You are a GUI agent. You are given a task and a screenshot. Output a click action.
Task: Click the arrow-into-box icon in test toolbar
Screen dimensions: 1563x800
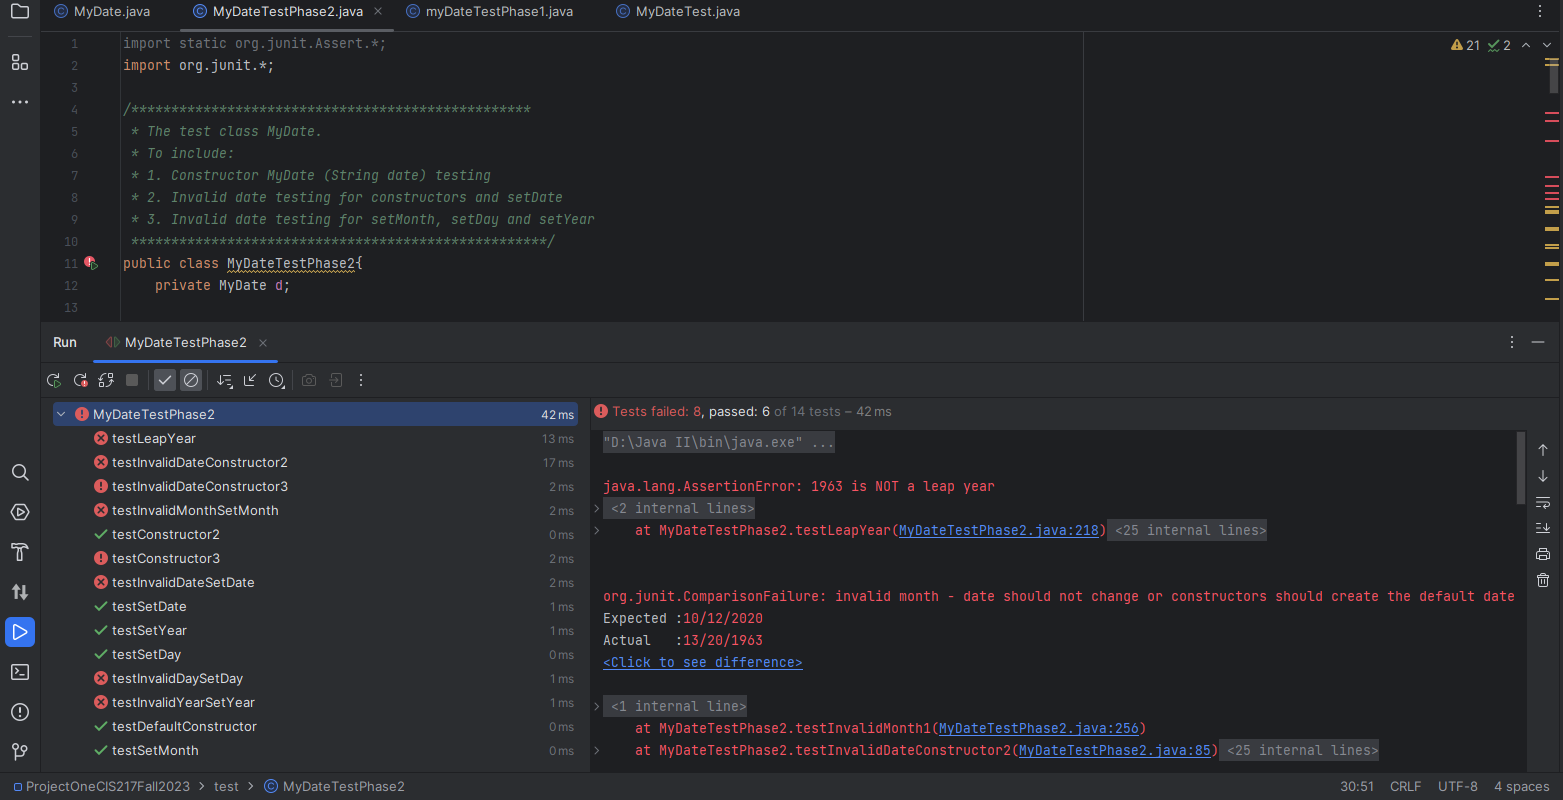336,380
